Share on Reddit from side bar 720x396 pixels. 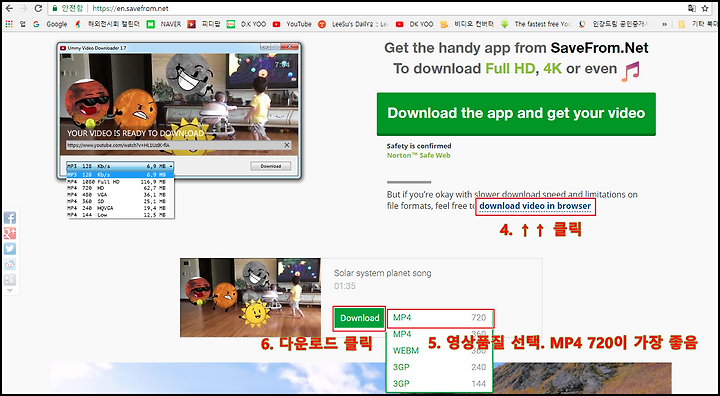[10, 264]
